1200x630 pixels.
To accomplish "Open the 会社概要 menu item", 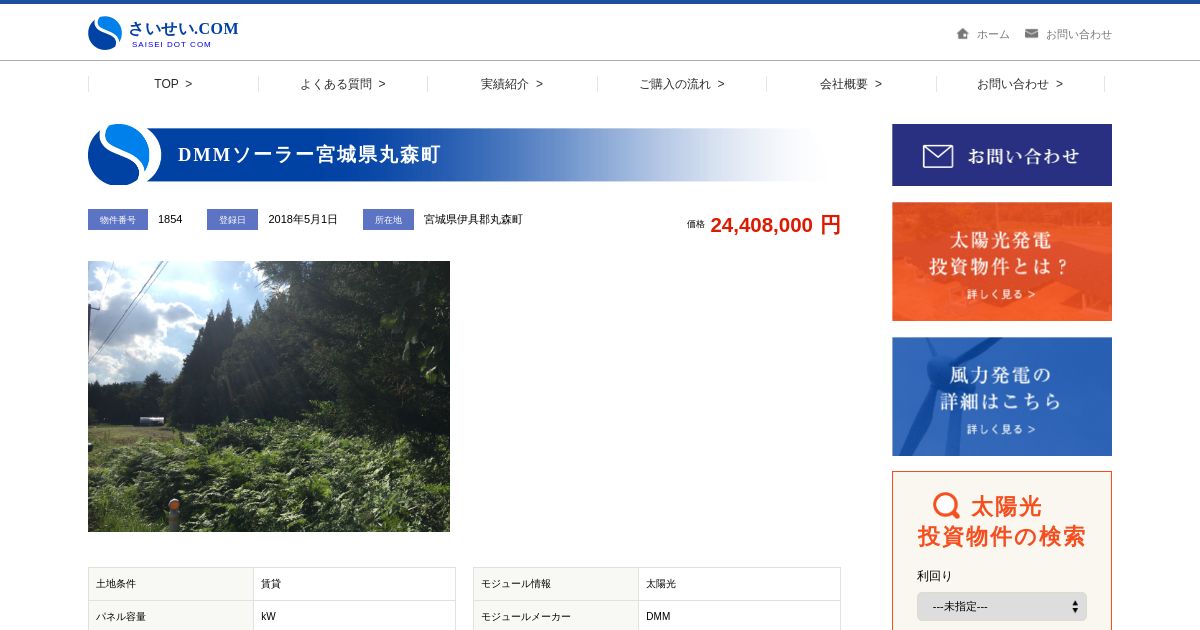I will pos(851,84).
